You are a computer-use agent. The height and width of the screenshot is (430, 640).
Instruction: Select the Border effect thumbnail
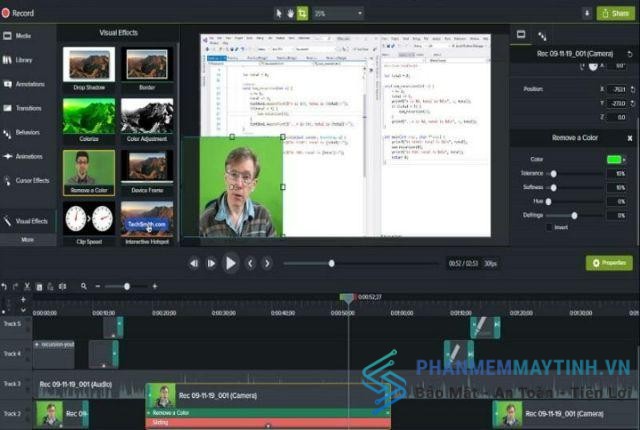[x=147, y=69]
